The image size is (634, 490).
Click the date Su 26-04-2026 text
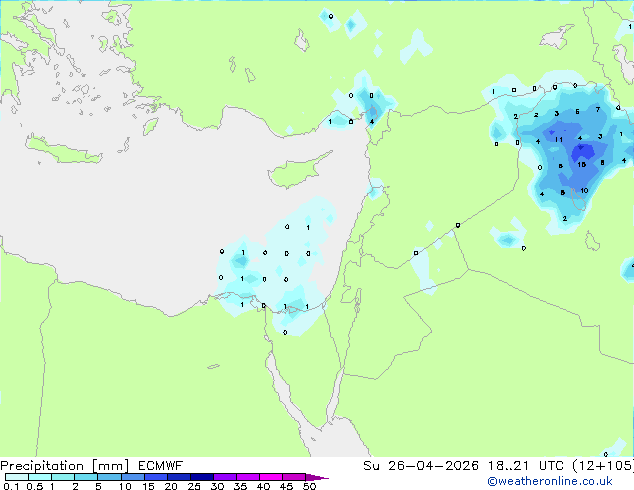(421, 466)
